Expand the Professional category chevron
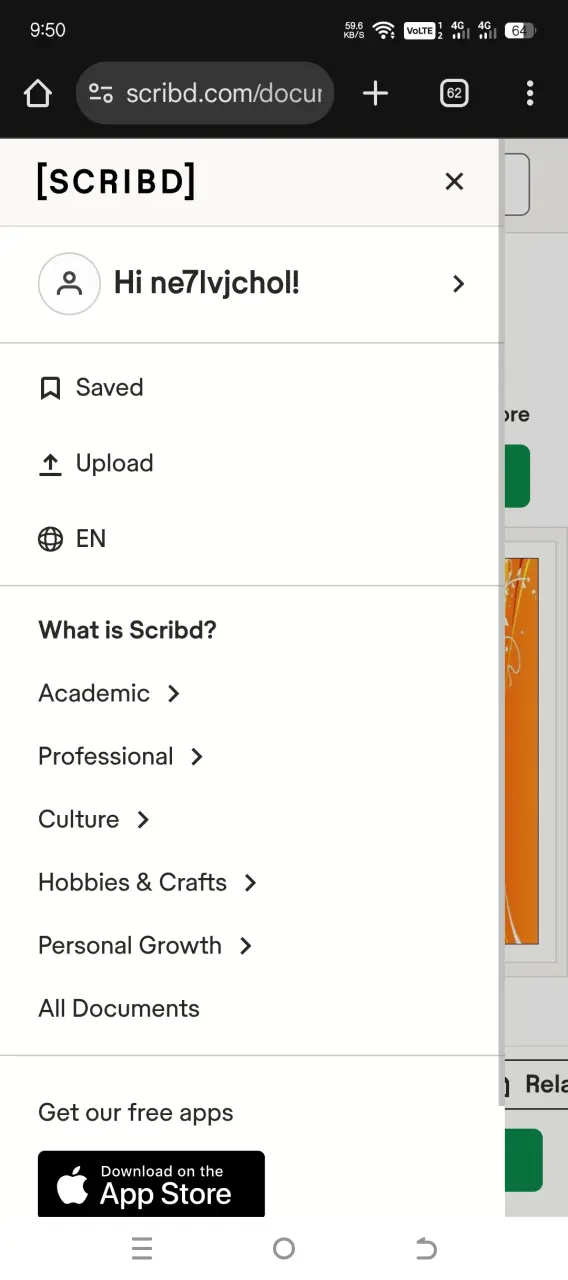Viewport: 568px width, 1280px height. [197, 756]
